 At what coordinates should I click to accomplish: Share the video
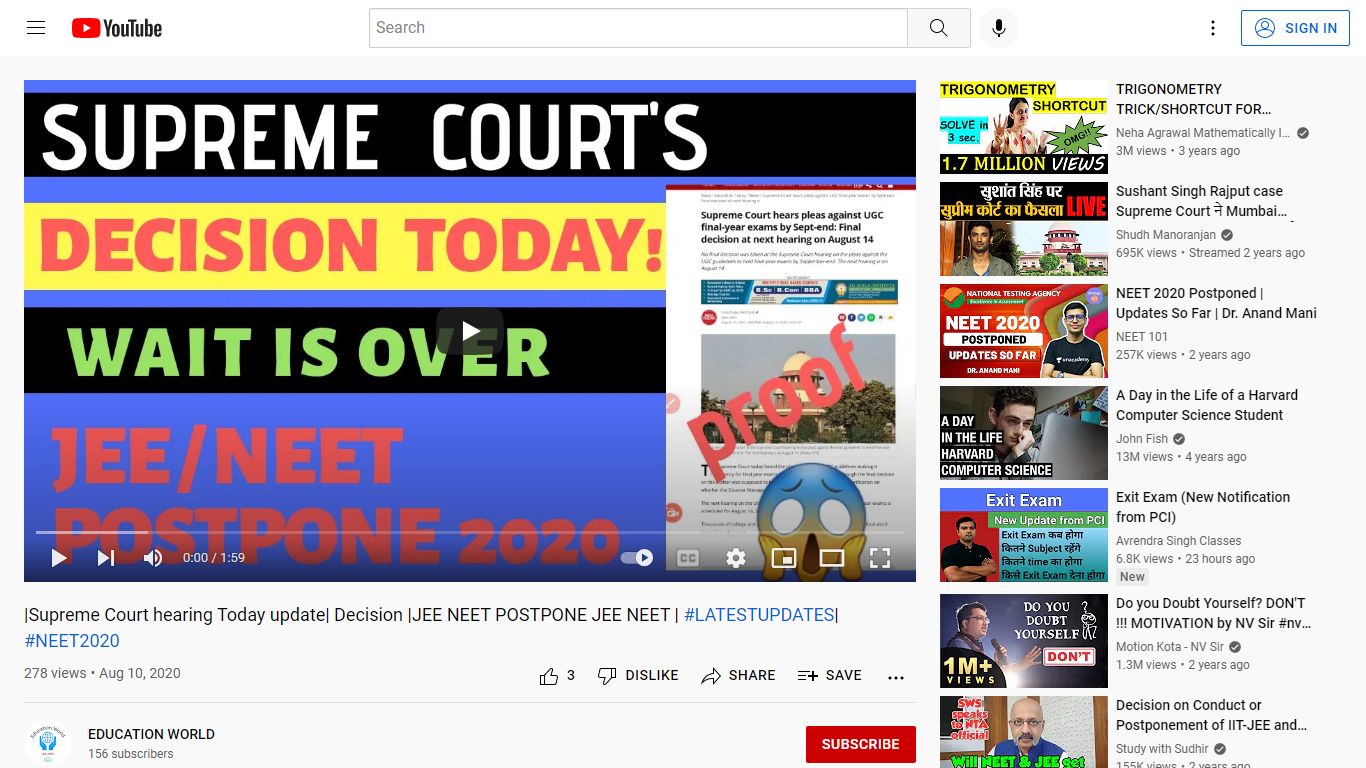[x=738, y=676]
